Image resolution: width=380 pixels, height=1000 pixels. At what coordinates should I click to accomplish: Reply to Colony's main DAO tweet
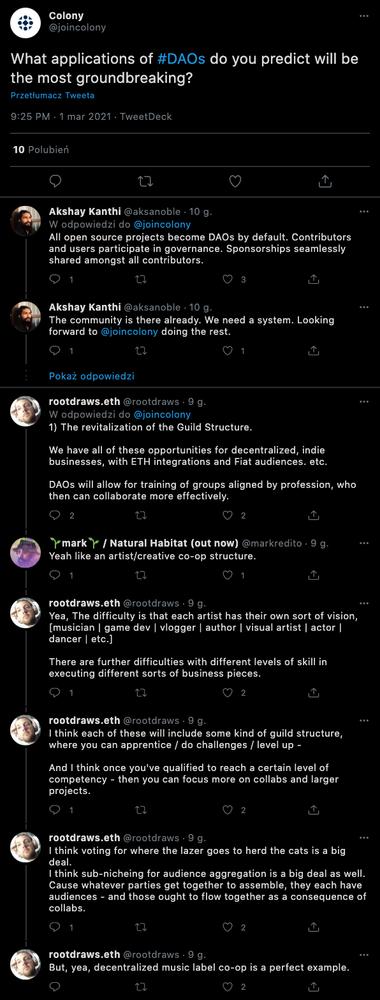coord(56,182)
